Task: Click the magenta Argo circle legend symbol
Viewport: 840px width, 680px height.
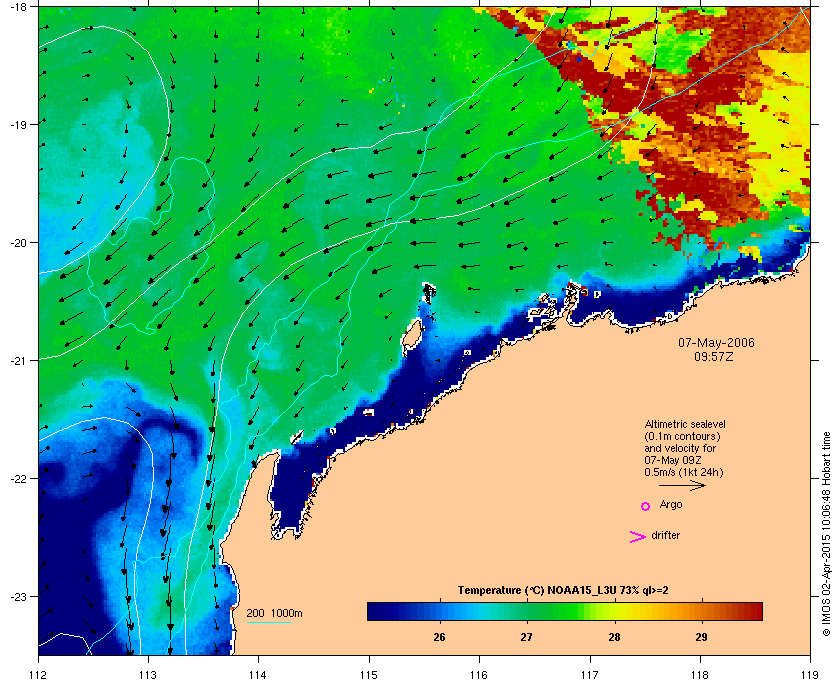Action: [646, 506]
